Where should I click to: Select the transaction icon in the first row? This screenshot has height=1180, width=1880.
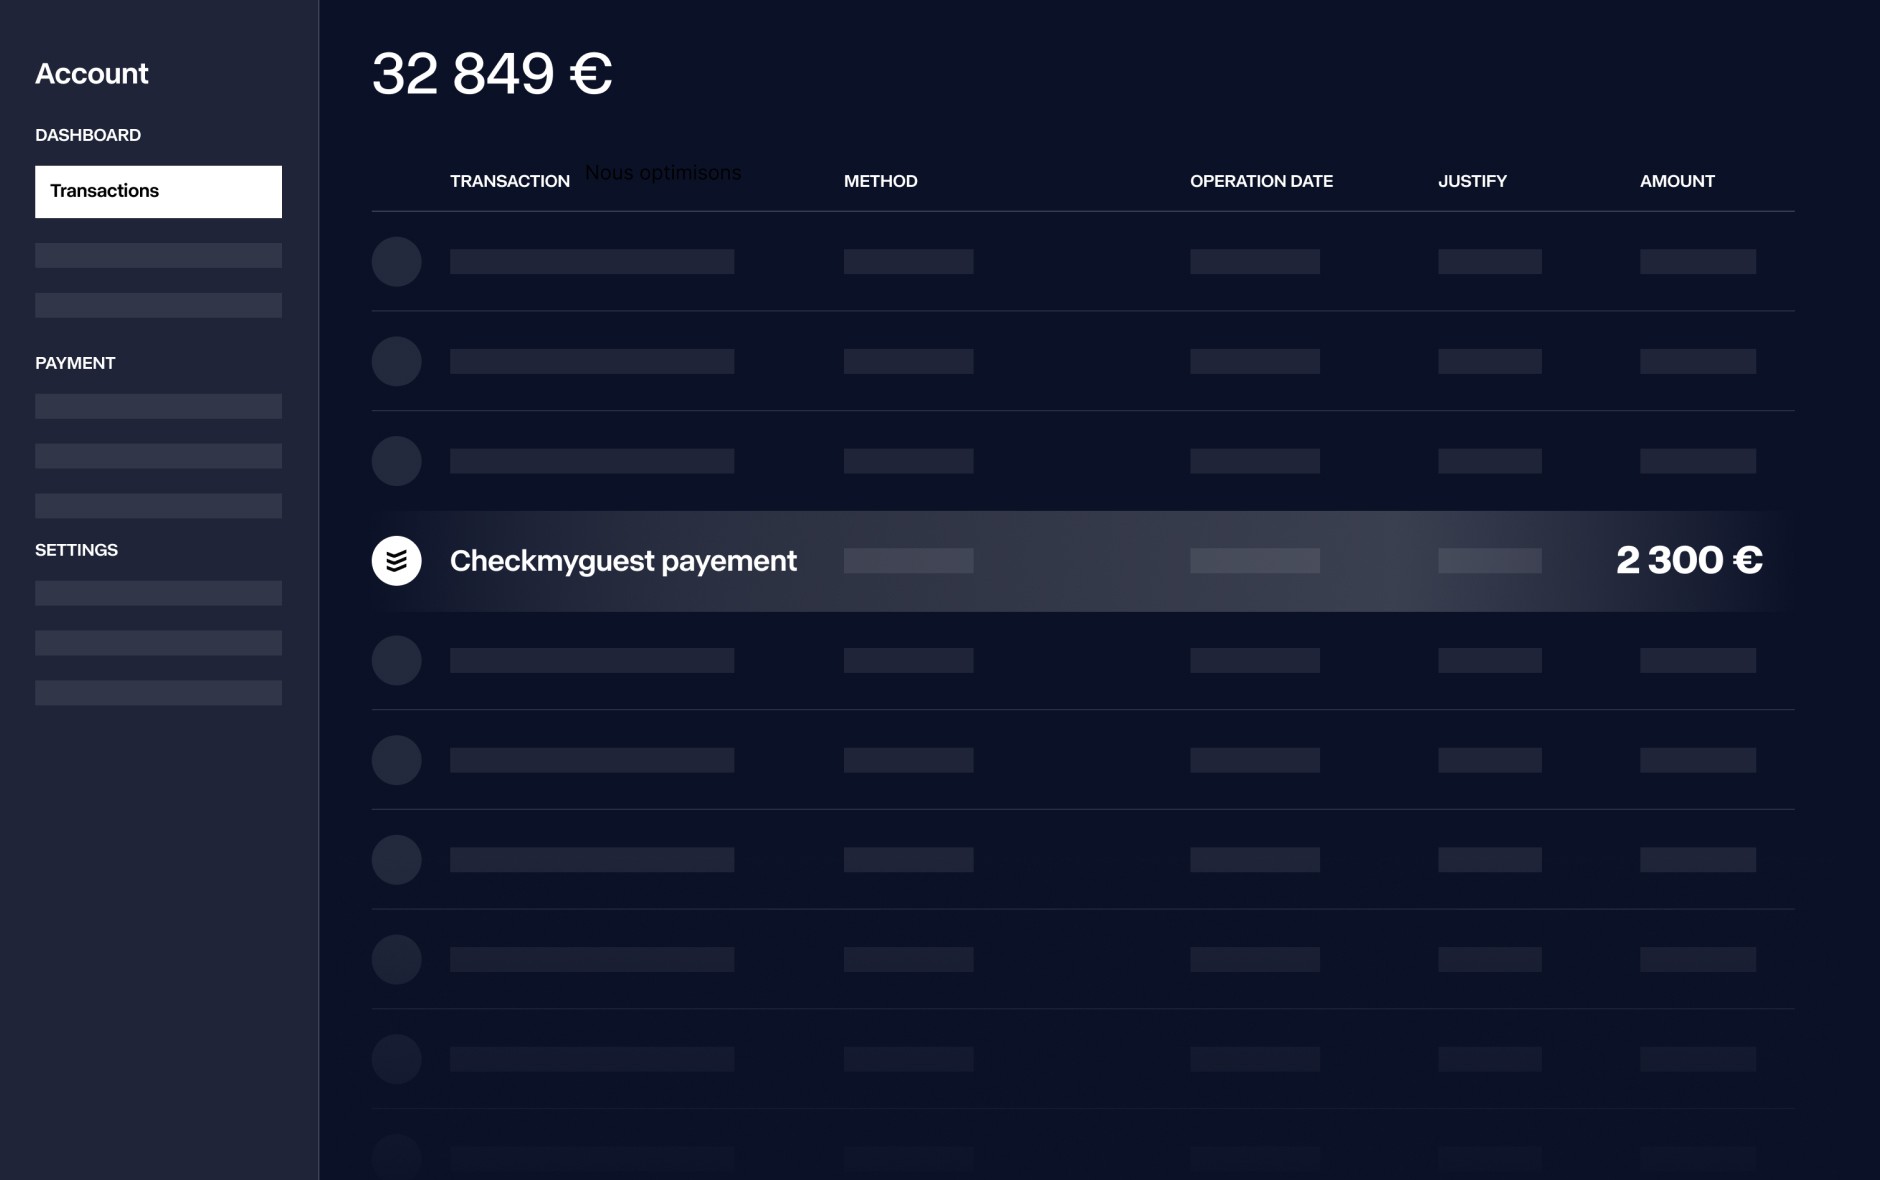tap(396, 261)
